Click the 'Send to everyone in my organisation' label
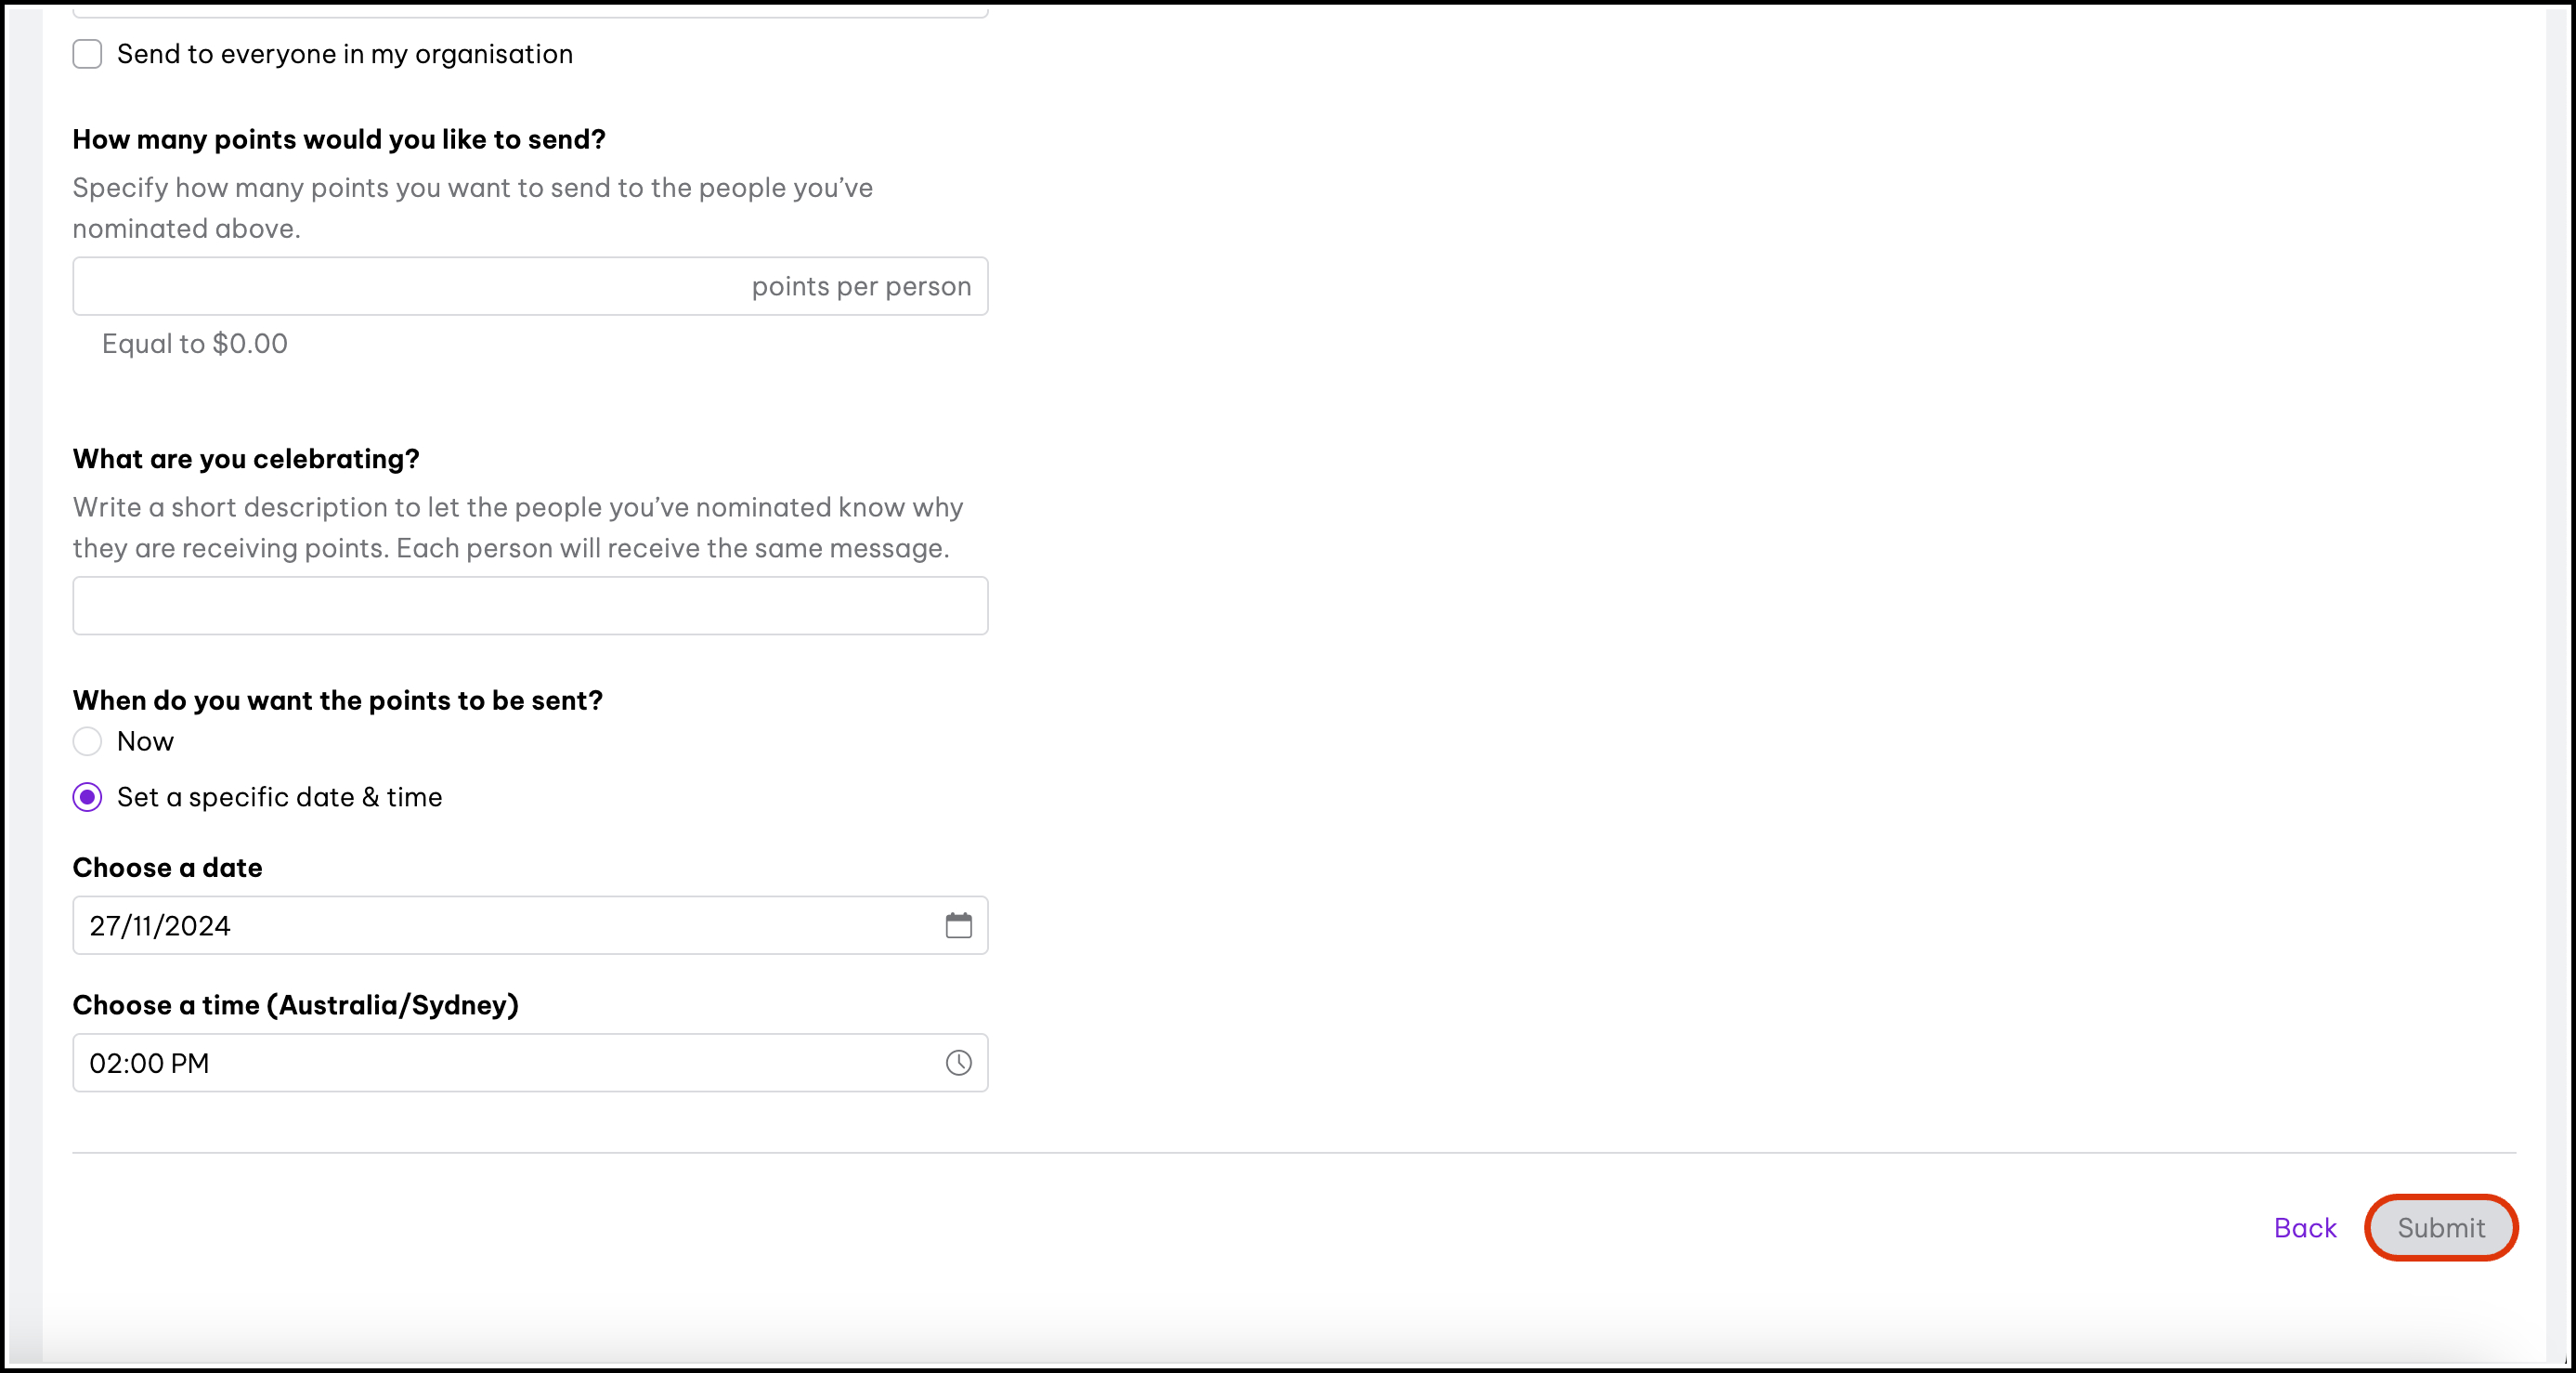 [344, 54]
